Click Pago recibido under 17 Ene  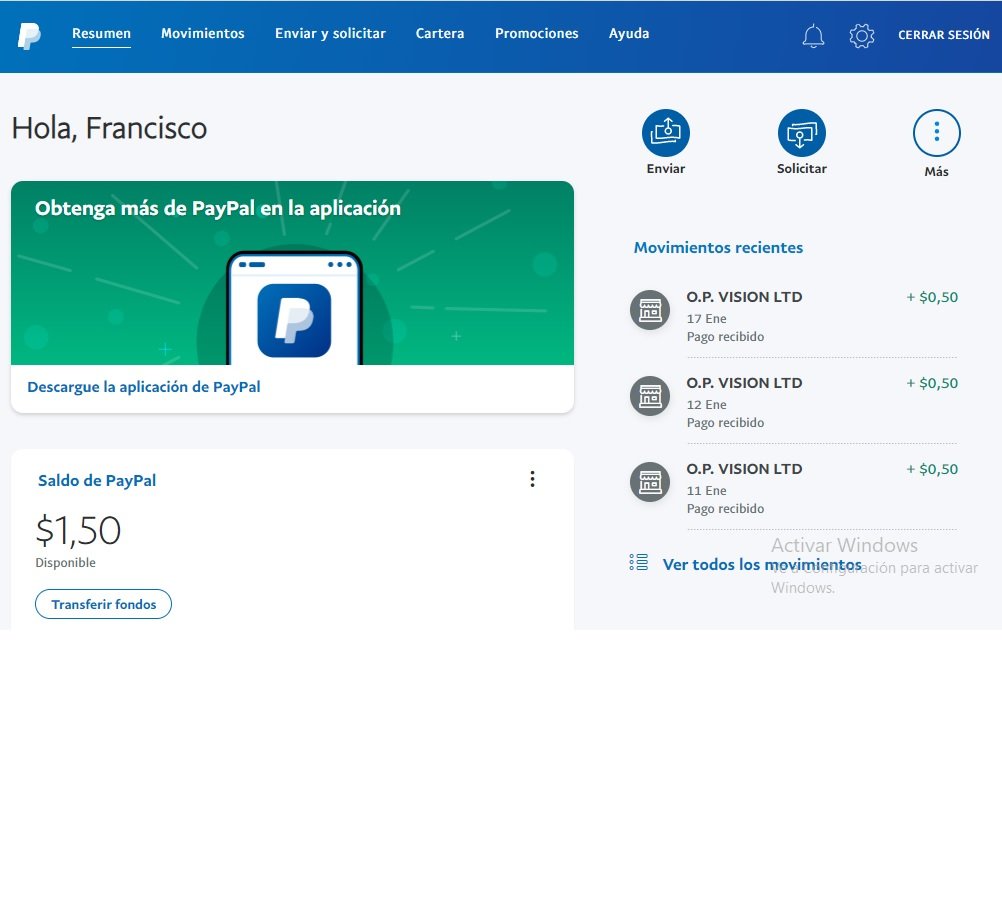725,337
